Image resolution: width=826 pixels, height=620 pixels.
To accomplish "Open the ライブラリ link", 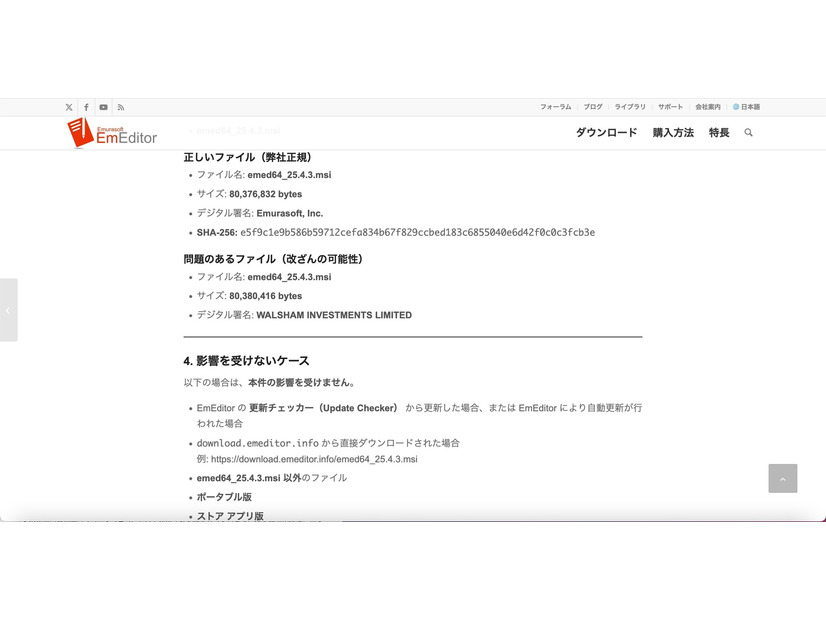I will [x=630, y=107].
